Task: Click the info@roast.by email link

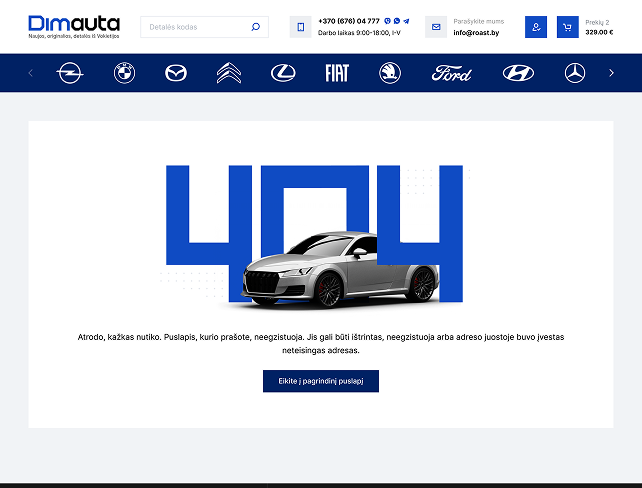Action: 477,32
